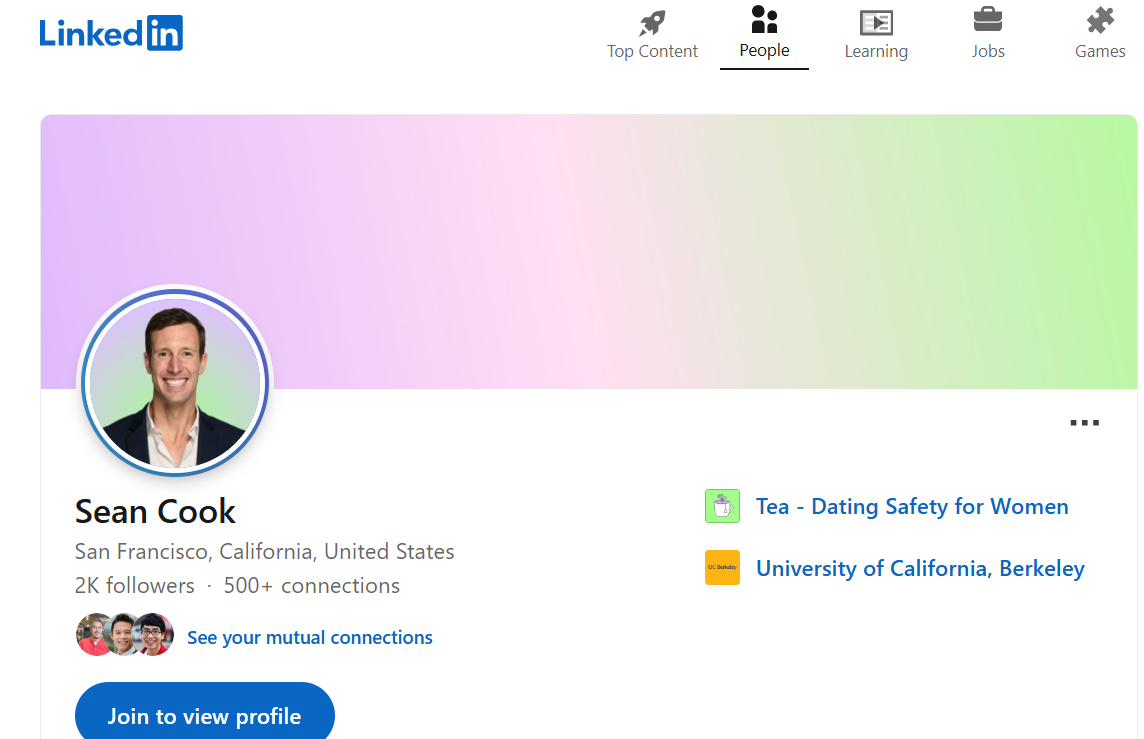Open the three-dot more options menu
The width and height of the screenshot is (1144, 739).
(1084, 422)
